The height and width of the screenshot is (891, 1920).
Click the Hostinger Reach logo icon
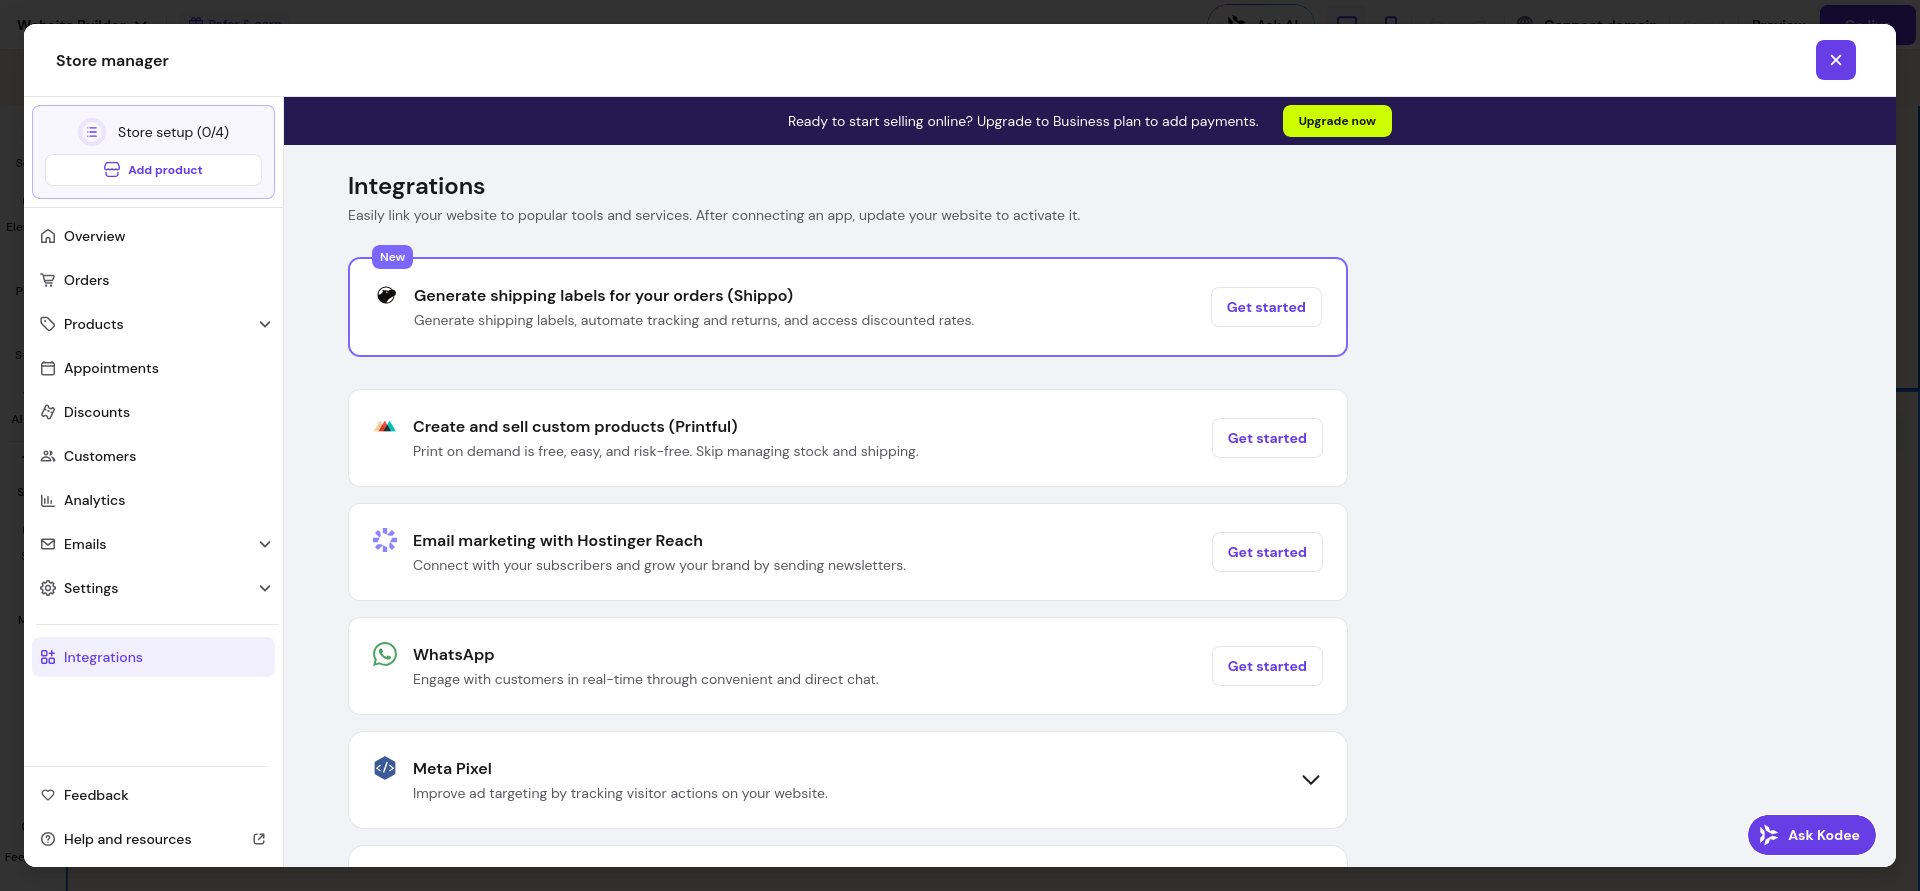coord(385,540)
